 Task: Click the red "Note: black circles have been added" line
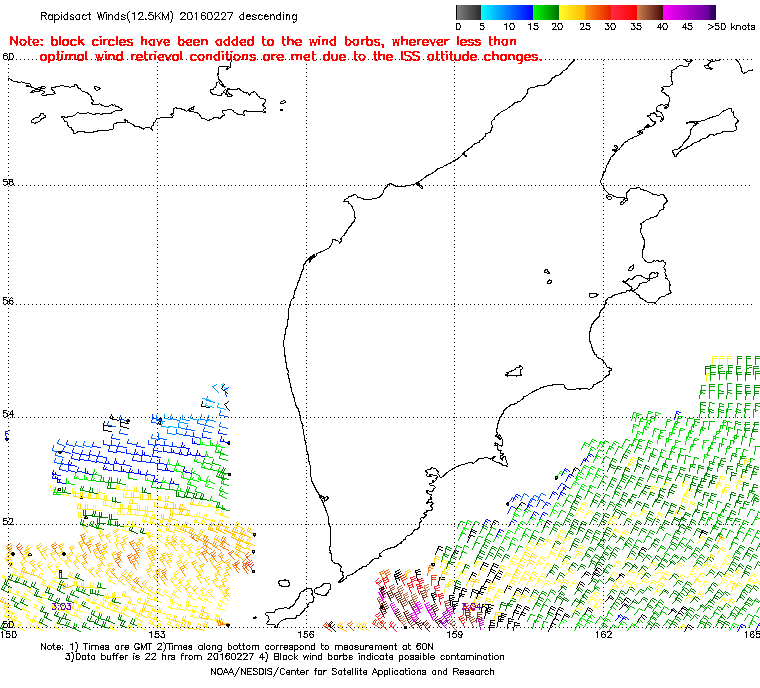click(263, 41)
